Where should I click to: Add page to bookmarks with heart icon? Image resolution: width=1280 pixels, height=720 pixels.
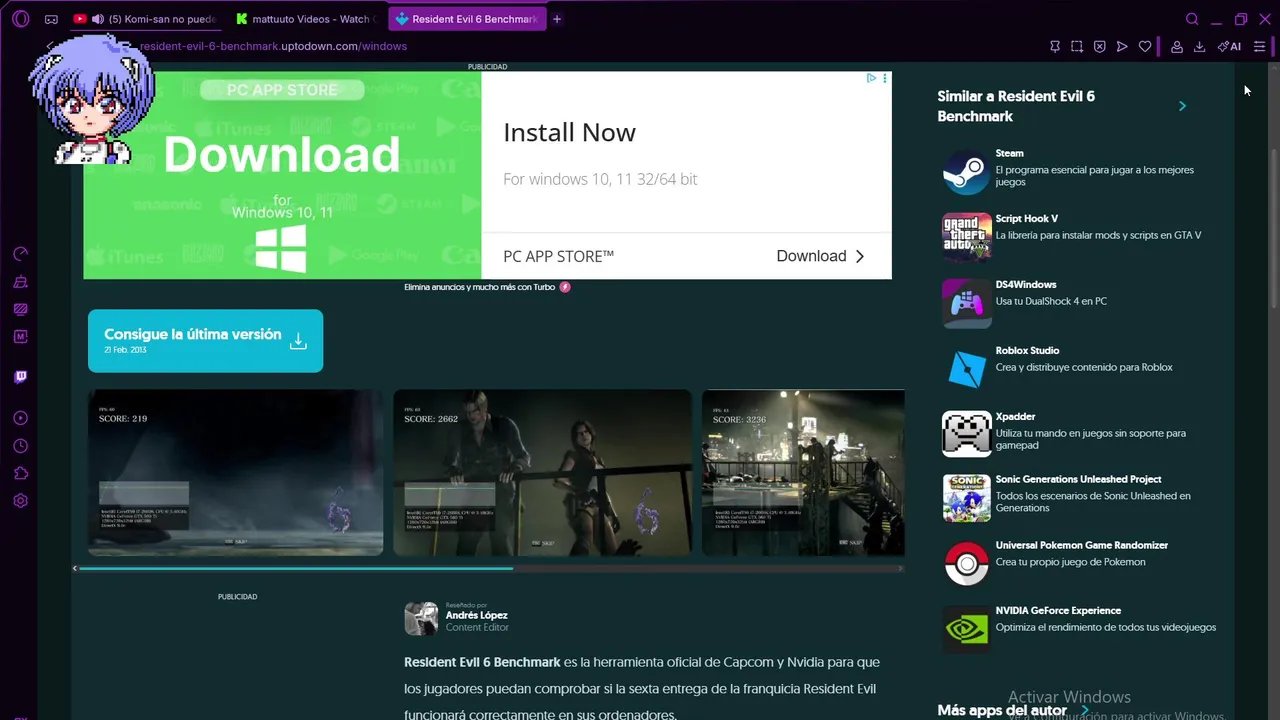(1145, 46)
